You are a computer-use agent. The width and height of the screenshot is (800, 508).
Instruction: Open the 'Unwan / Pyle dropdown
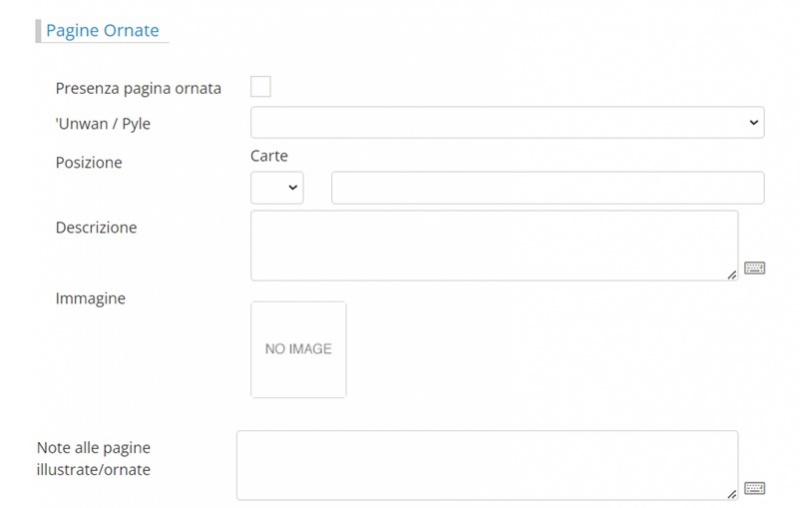(507, 122)
